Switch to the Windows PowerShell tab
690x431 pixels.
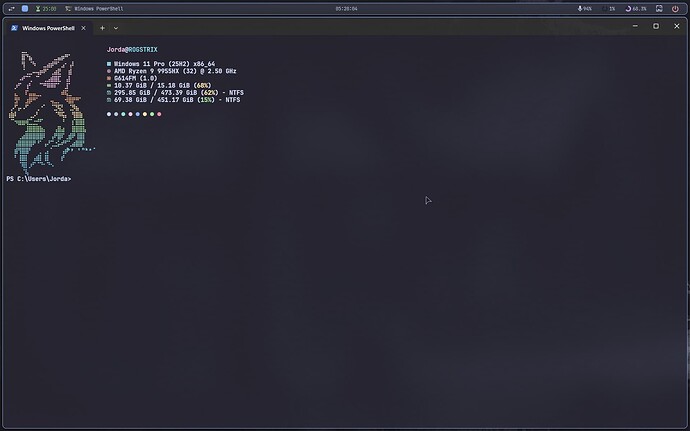pos(50,28)
